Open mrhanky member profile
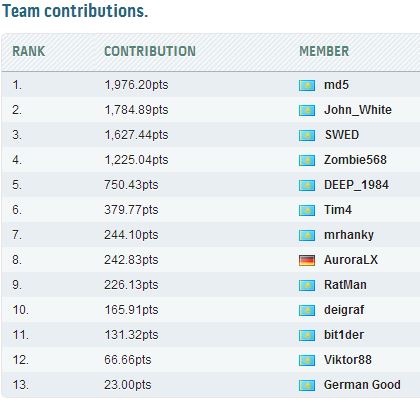420x402 pixels. 349,235
